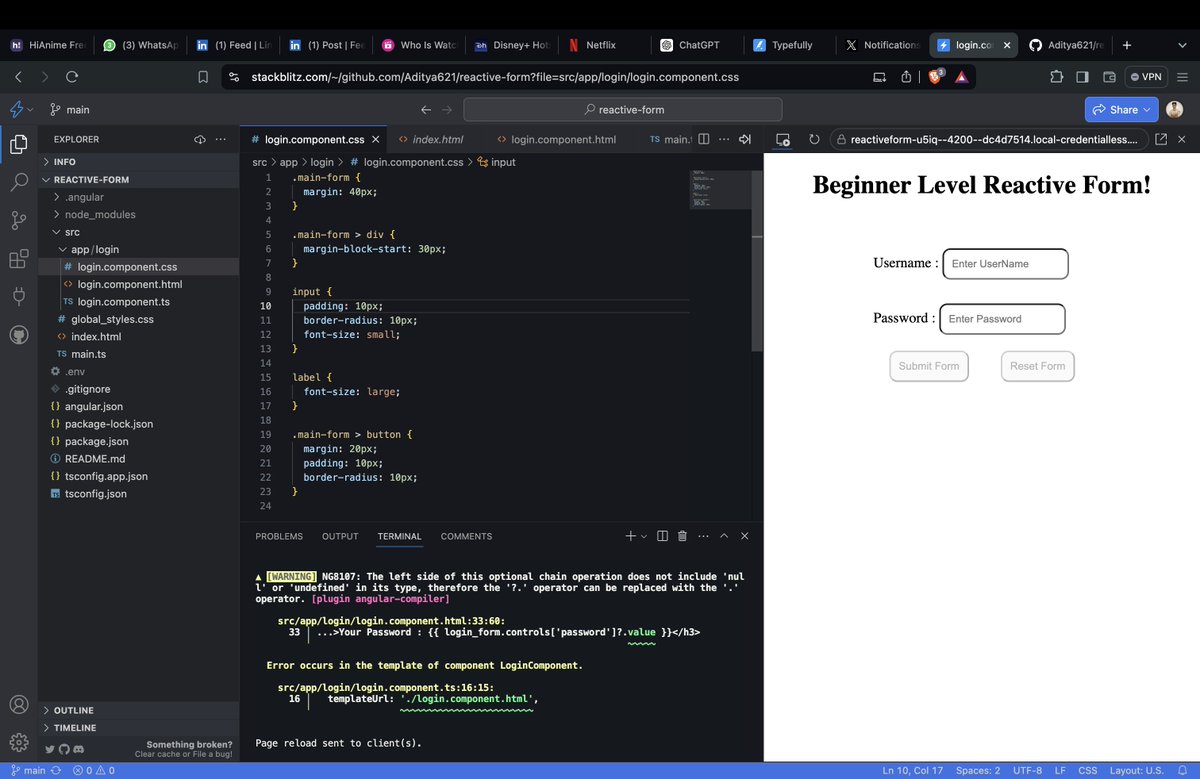Open the Search view in activity bar

pos(19,182)
